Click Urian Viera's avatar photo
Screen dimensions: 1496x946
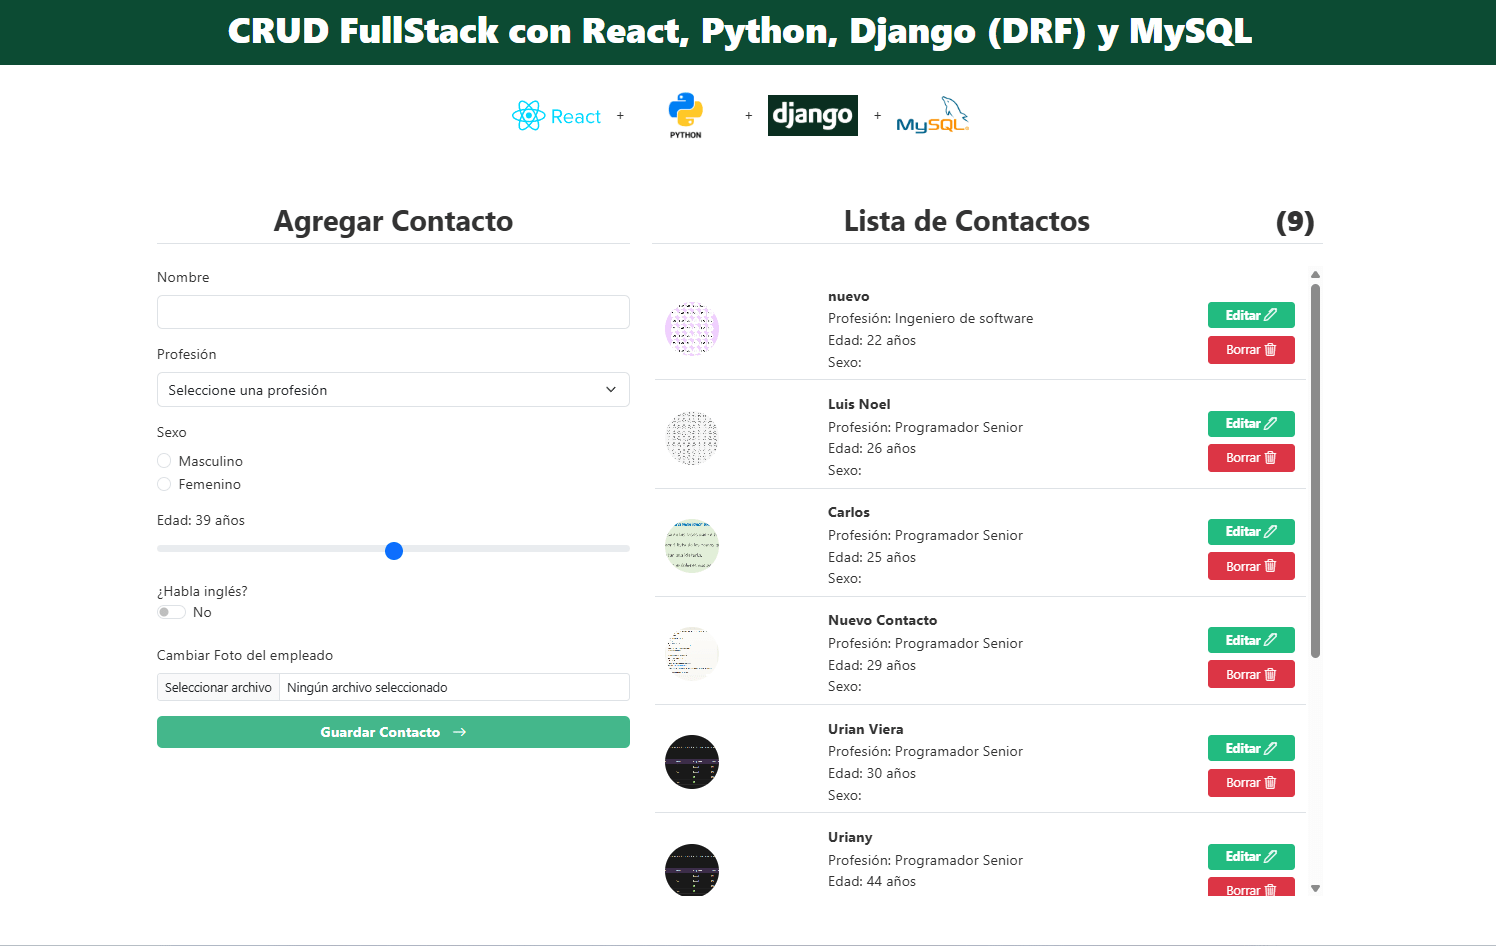pos(692,762)
